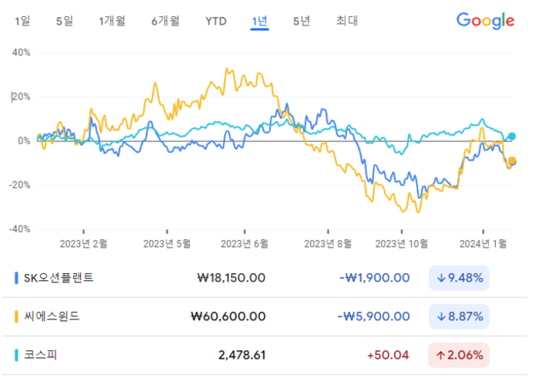Open the SK오션플랜트 stock row

pyautogui.click(x=265, y=278)
